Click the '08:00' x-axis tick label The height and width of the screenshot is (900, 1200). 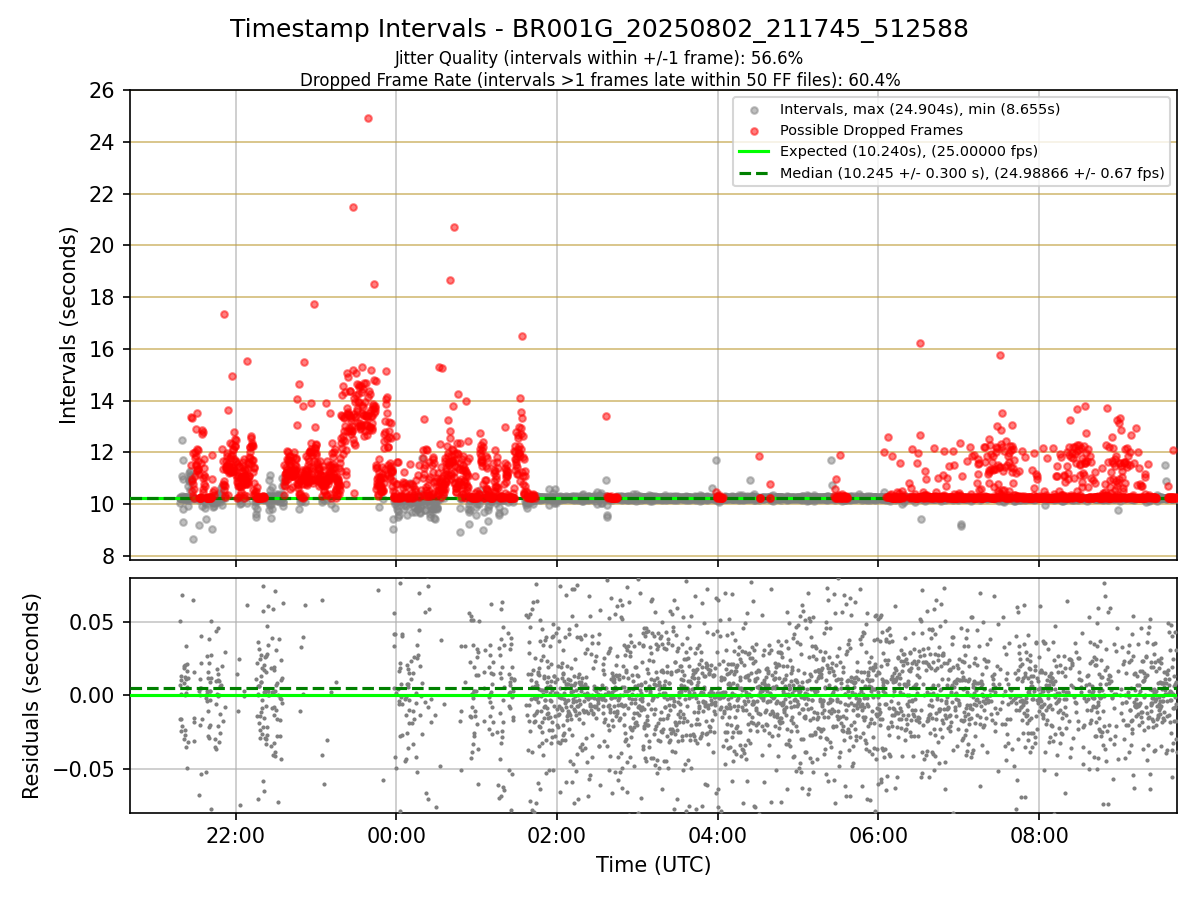coord(1039,836)
